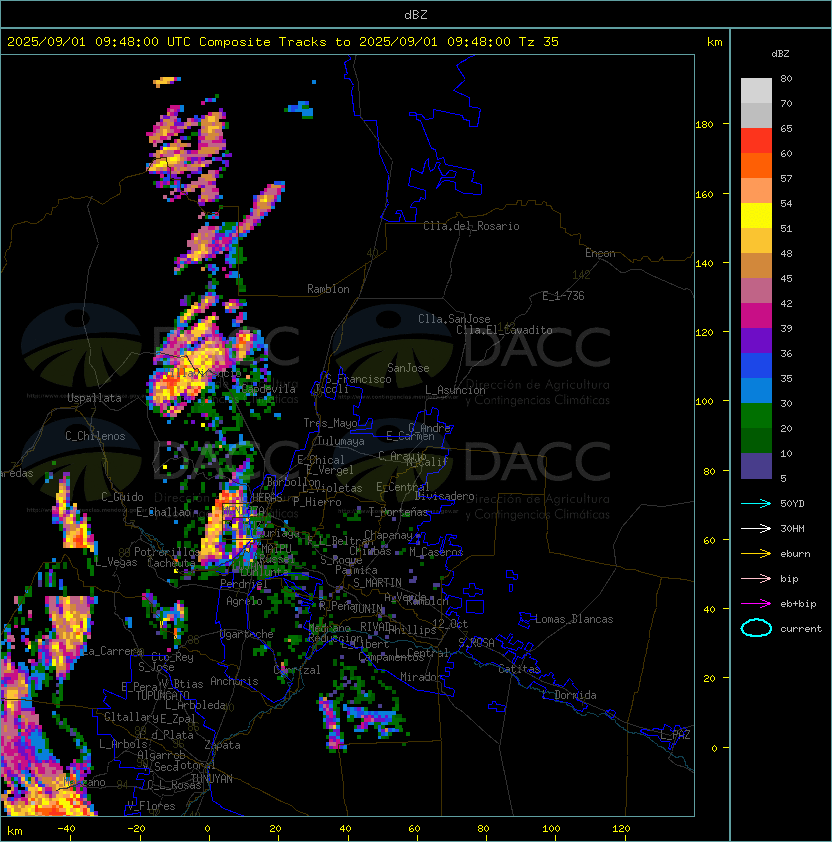This screenshot has width=832, height=842.
Task: Click the 'La_Carrera' map label
Action: tap(111, 651)
